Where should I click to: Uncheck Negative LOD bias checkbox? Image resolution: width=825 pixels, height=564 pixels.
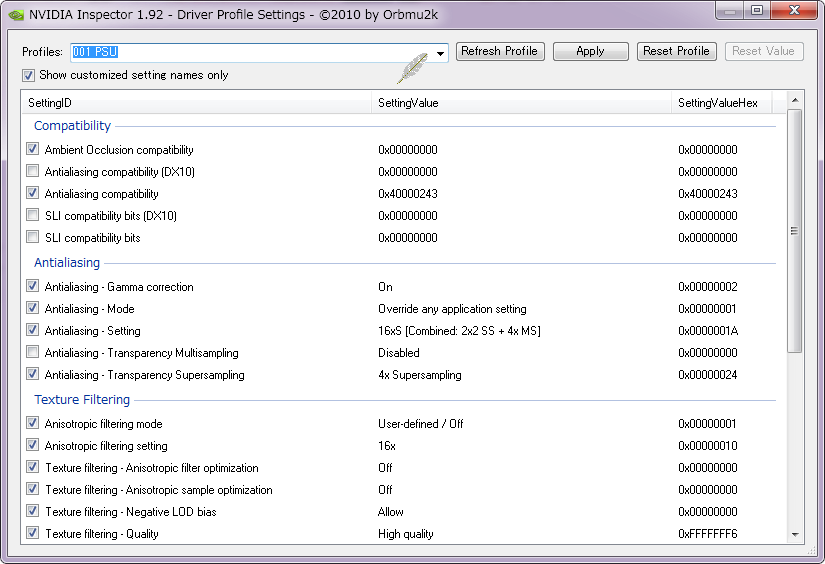(x=33, y=511)
